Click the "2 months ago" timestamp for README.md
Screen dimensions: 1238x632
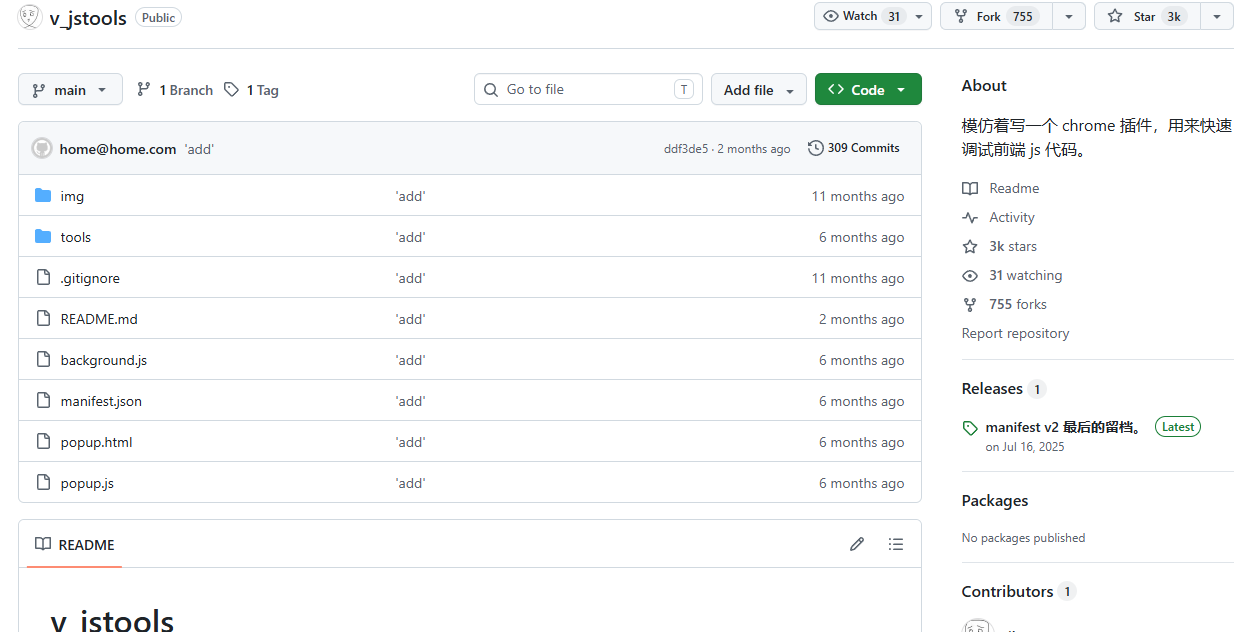[862, 319]
